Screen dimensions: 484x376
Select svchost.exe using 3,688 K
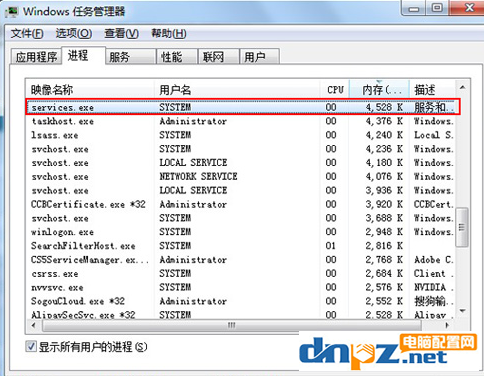pyautogui.click(x=241, y=218)
